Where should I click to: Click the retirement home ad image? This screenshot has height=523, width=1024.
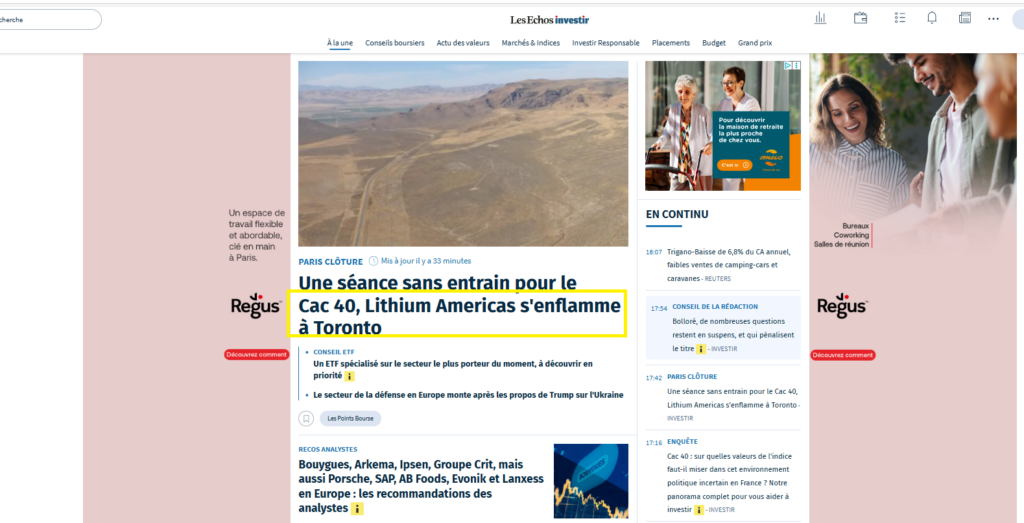click(723, 126)
